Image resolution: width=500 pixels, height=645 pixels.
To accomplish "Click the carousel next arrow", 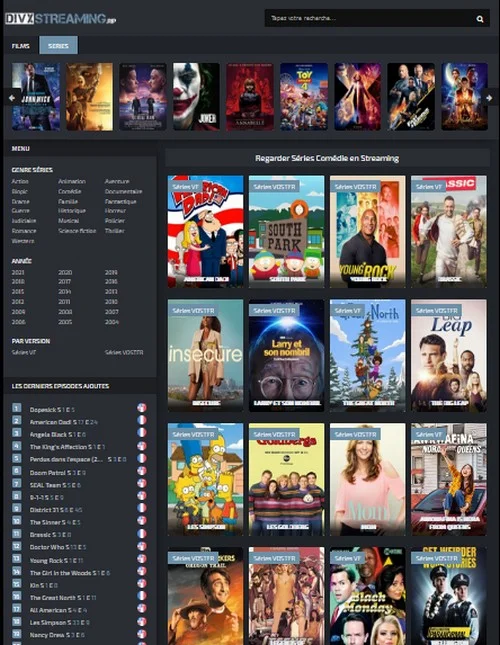I will pos(489,97).
